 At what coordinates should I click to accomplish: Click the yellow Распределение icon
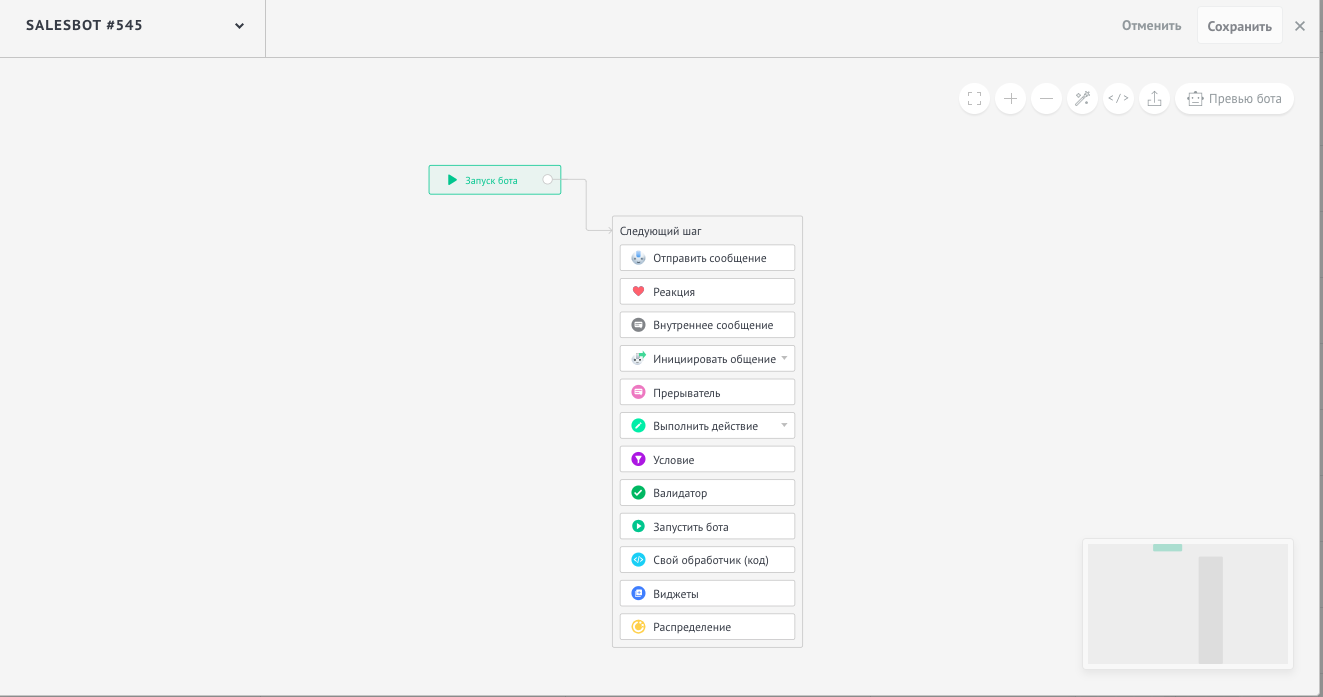click(x=638, y=627)
